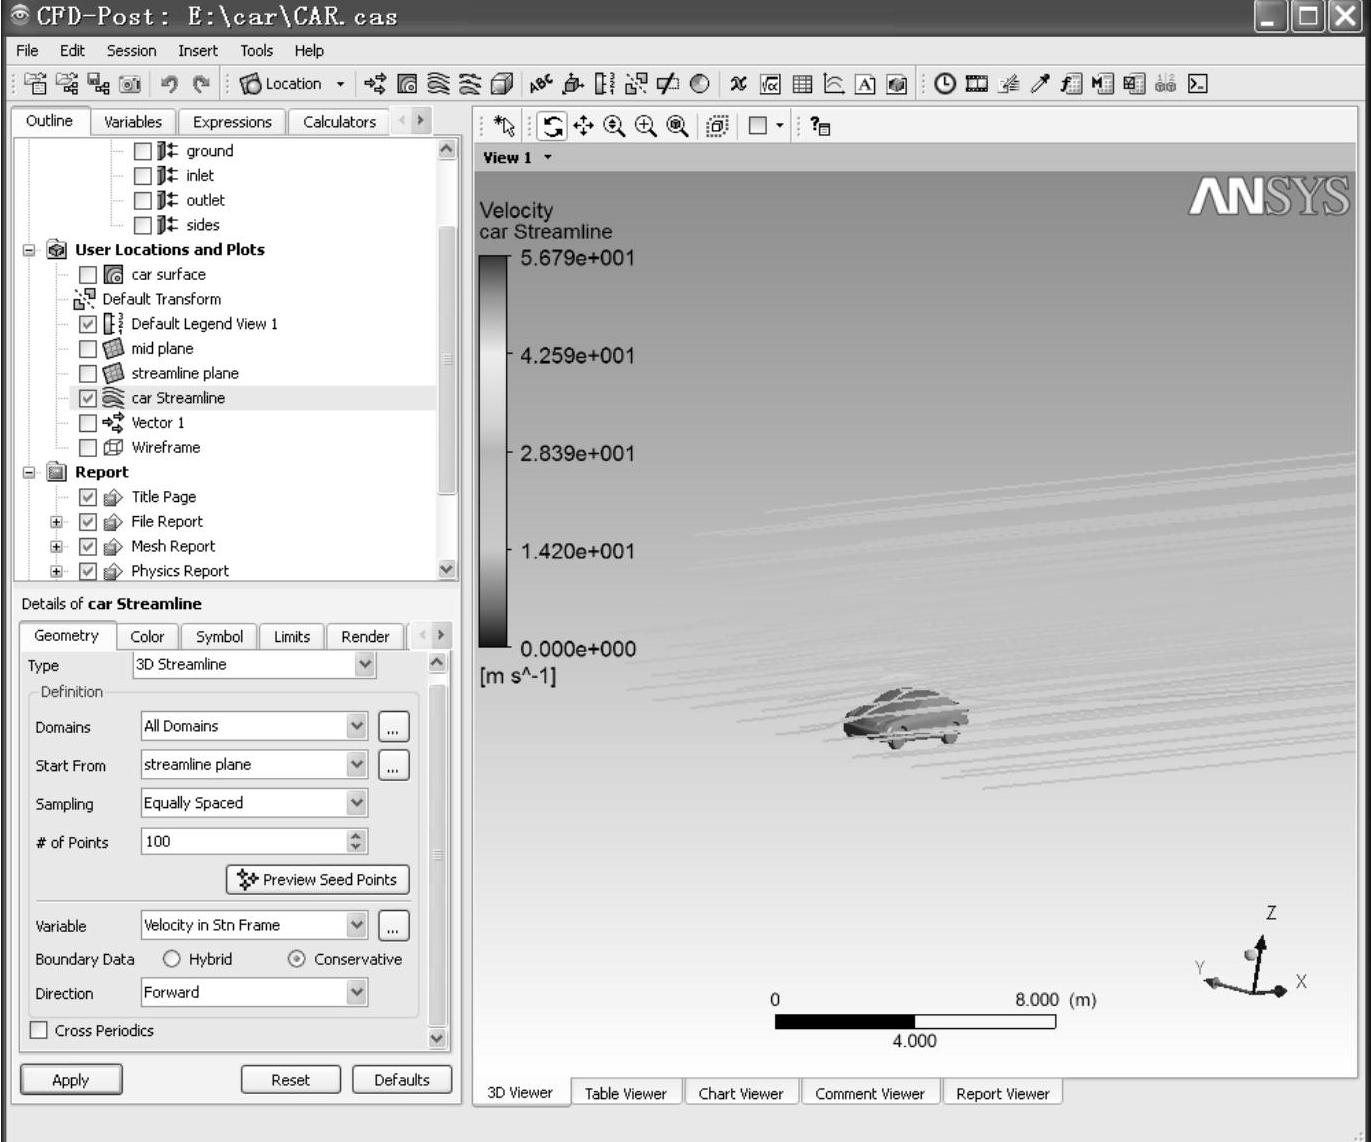1371x1142 pixels.
Task: Switch to the Chart Viewer tab
Action: 740,1094
